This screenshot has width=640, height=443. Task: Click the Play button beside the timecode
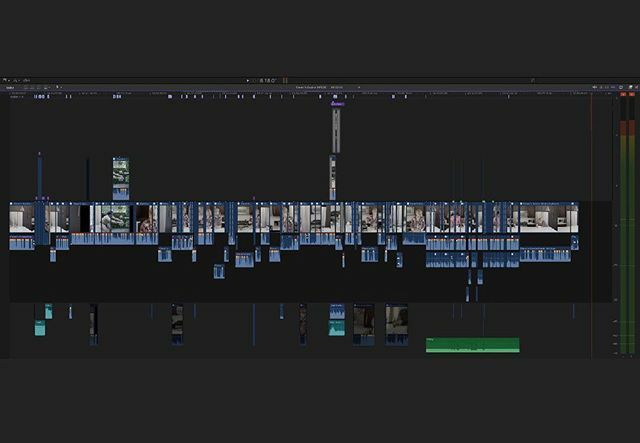[248, 80]
